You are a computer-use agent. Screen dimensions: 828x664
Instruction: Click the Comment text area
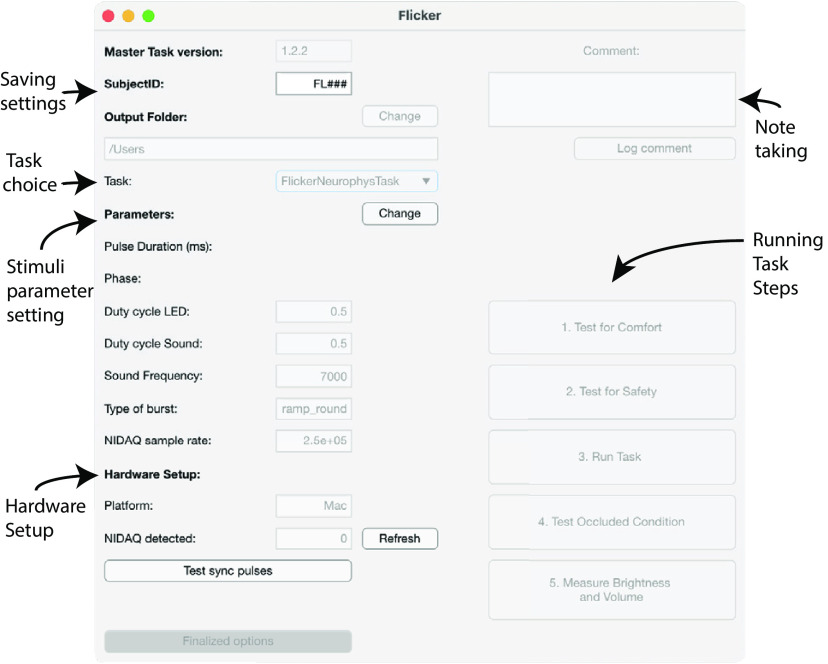(611, 99)
